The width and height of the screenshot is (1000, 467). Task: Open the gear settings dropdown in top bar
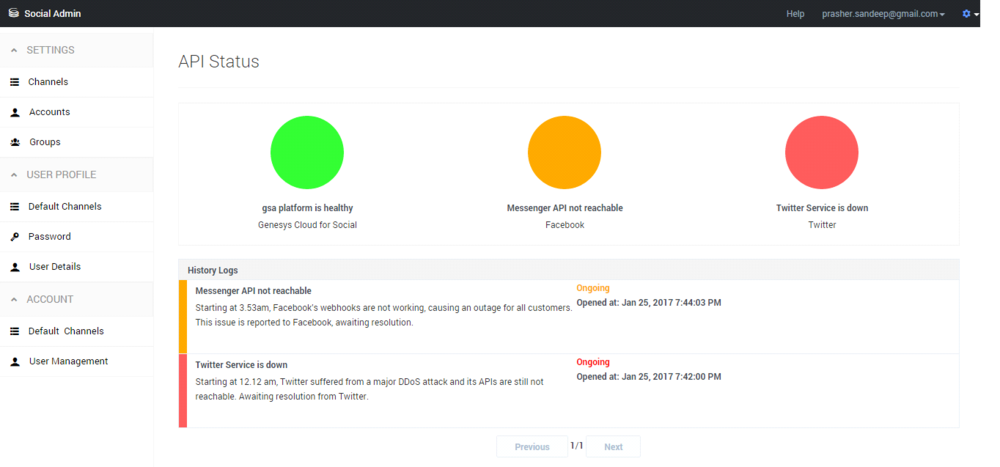[x=969, y=14]
